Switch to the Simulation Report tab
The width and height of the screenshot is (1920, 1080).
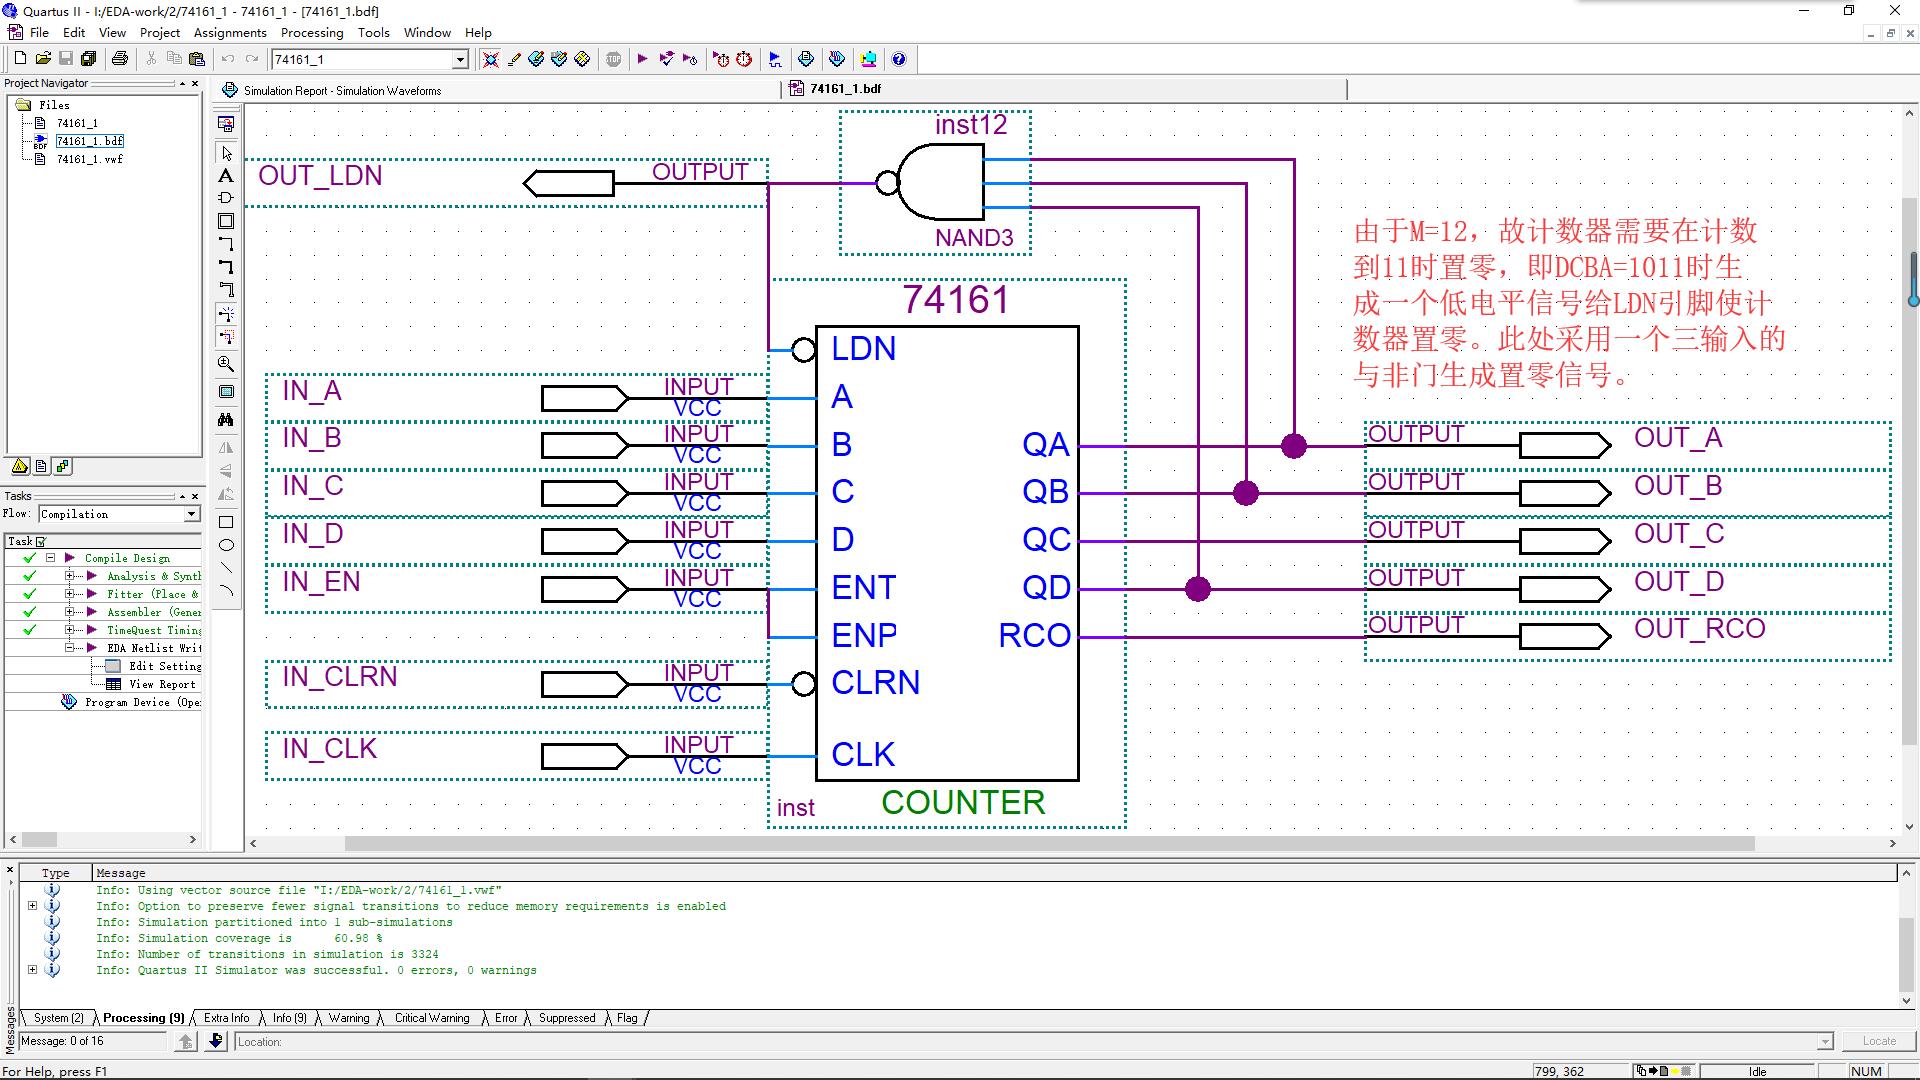click(342, 90)
